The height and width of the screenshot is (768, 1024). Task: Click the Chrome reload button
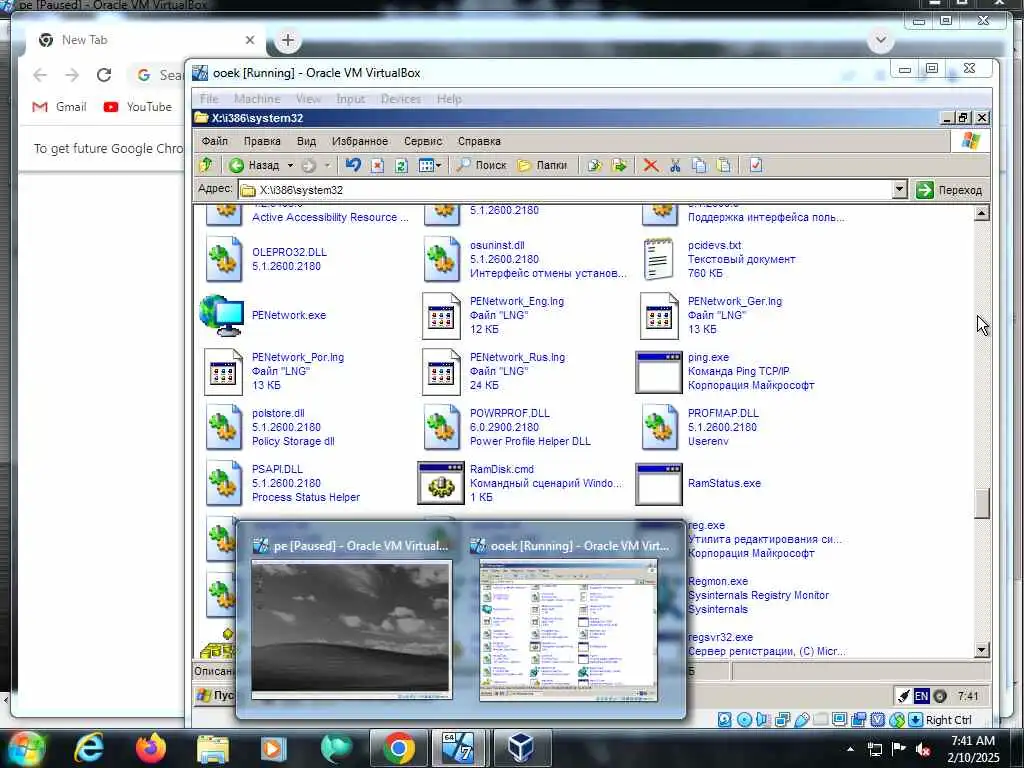pyautogui.click(x=104, y=75)
